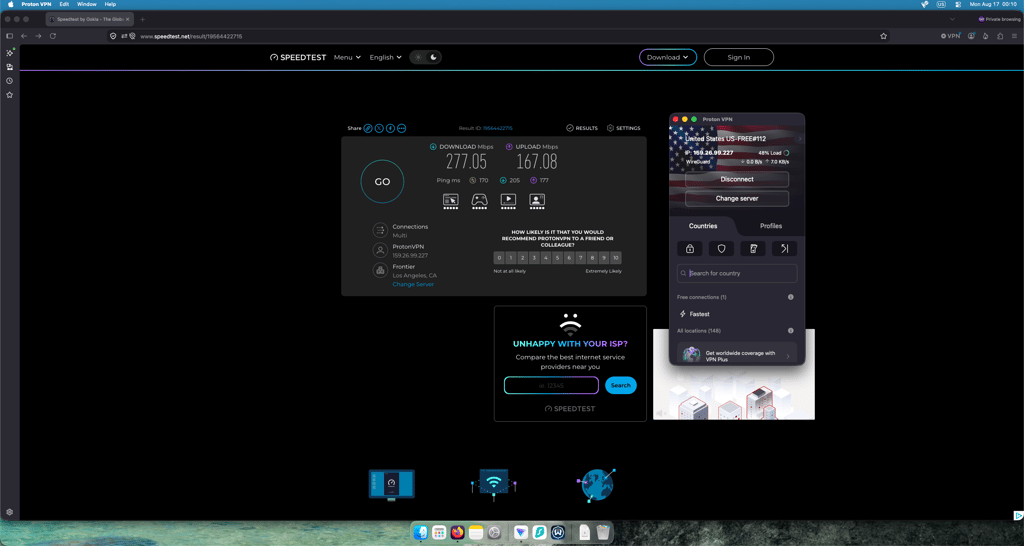
Task: Bookmark this page with star icon
Action: tap(884, 36)
